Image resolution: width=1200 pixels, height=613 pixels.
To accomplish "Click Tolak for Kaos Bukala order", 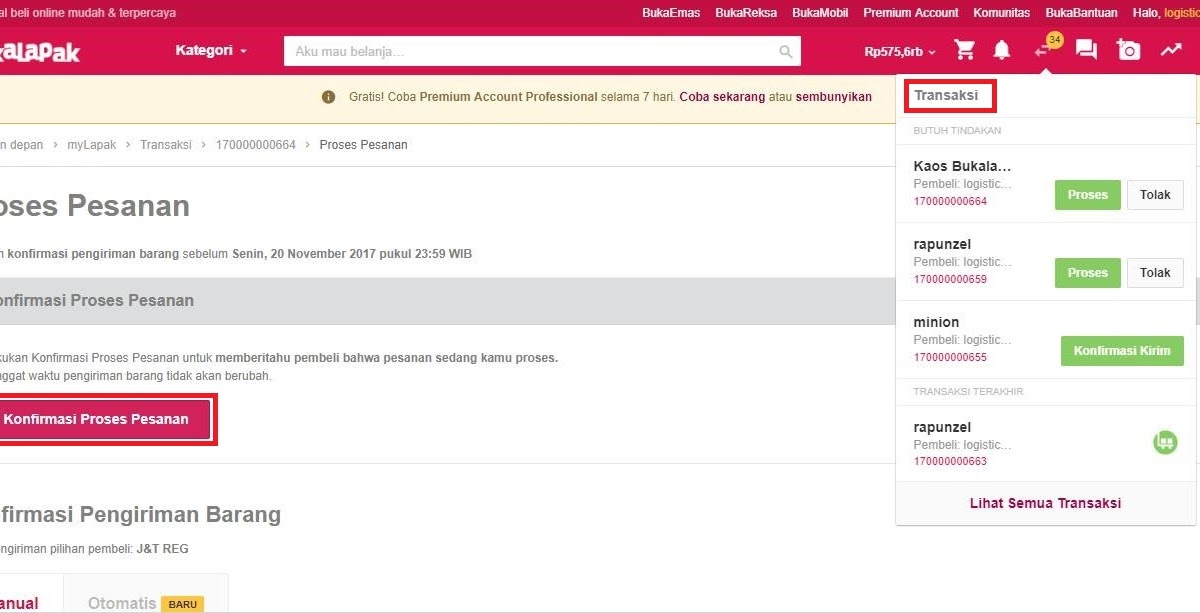I will point(1155,195).
